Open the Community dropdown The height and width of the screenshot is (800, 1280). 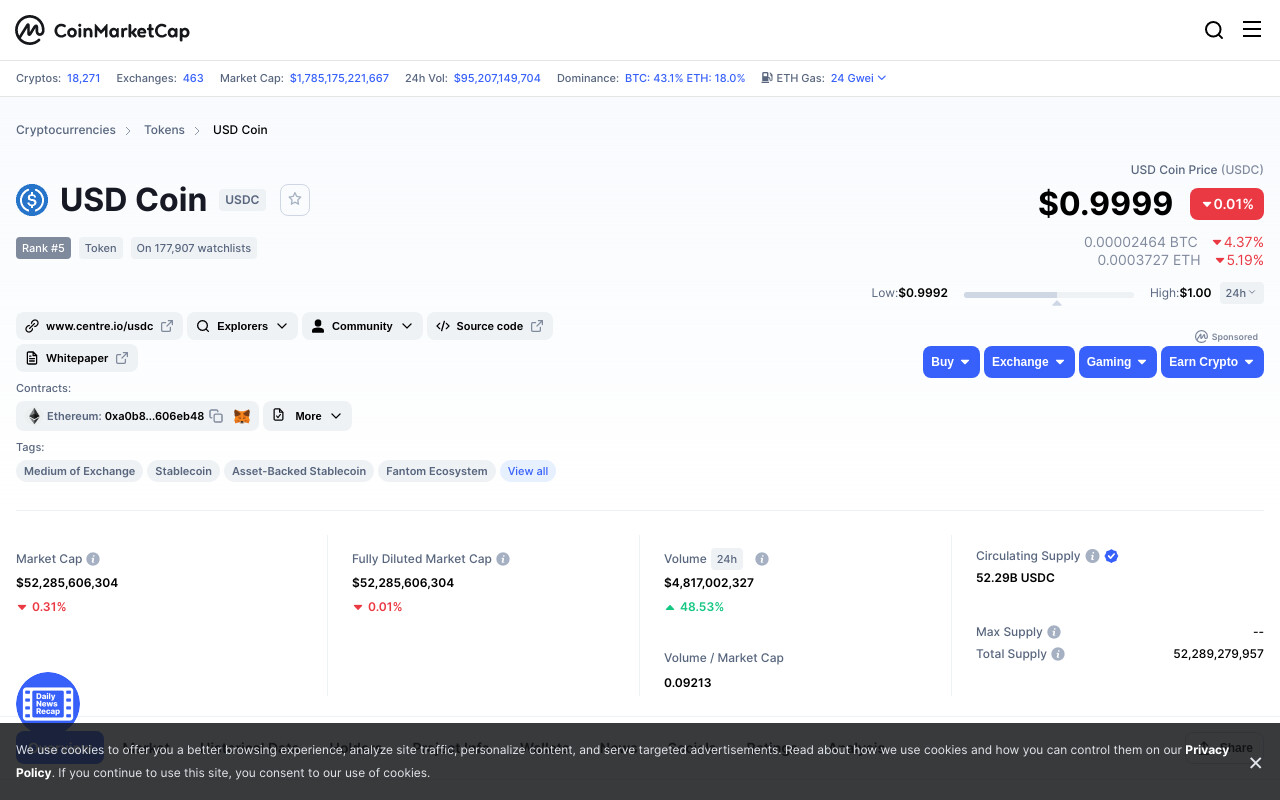coord(362,326)
